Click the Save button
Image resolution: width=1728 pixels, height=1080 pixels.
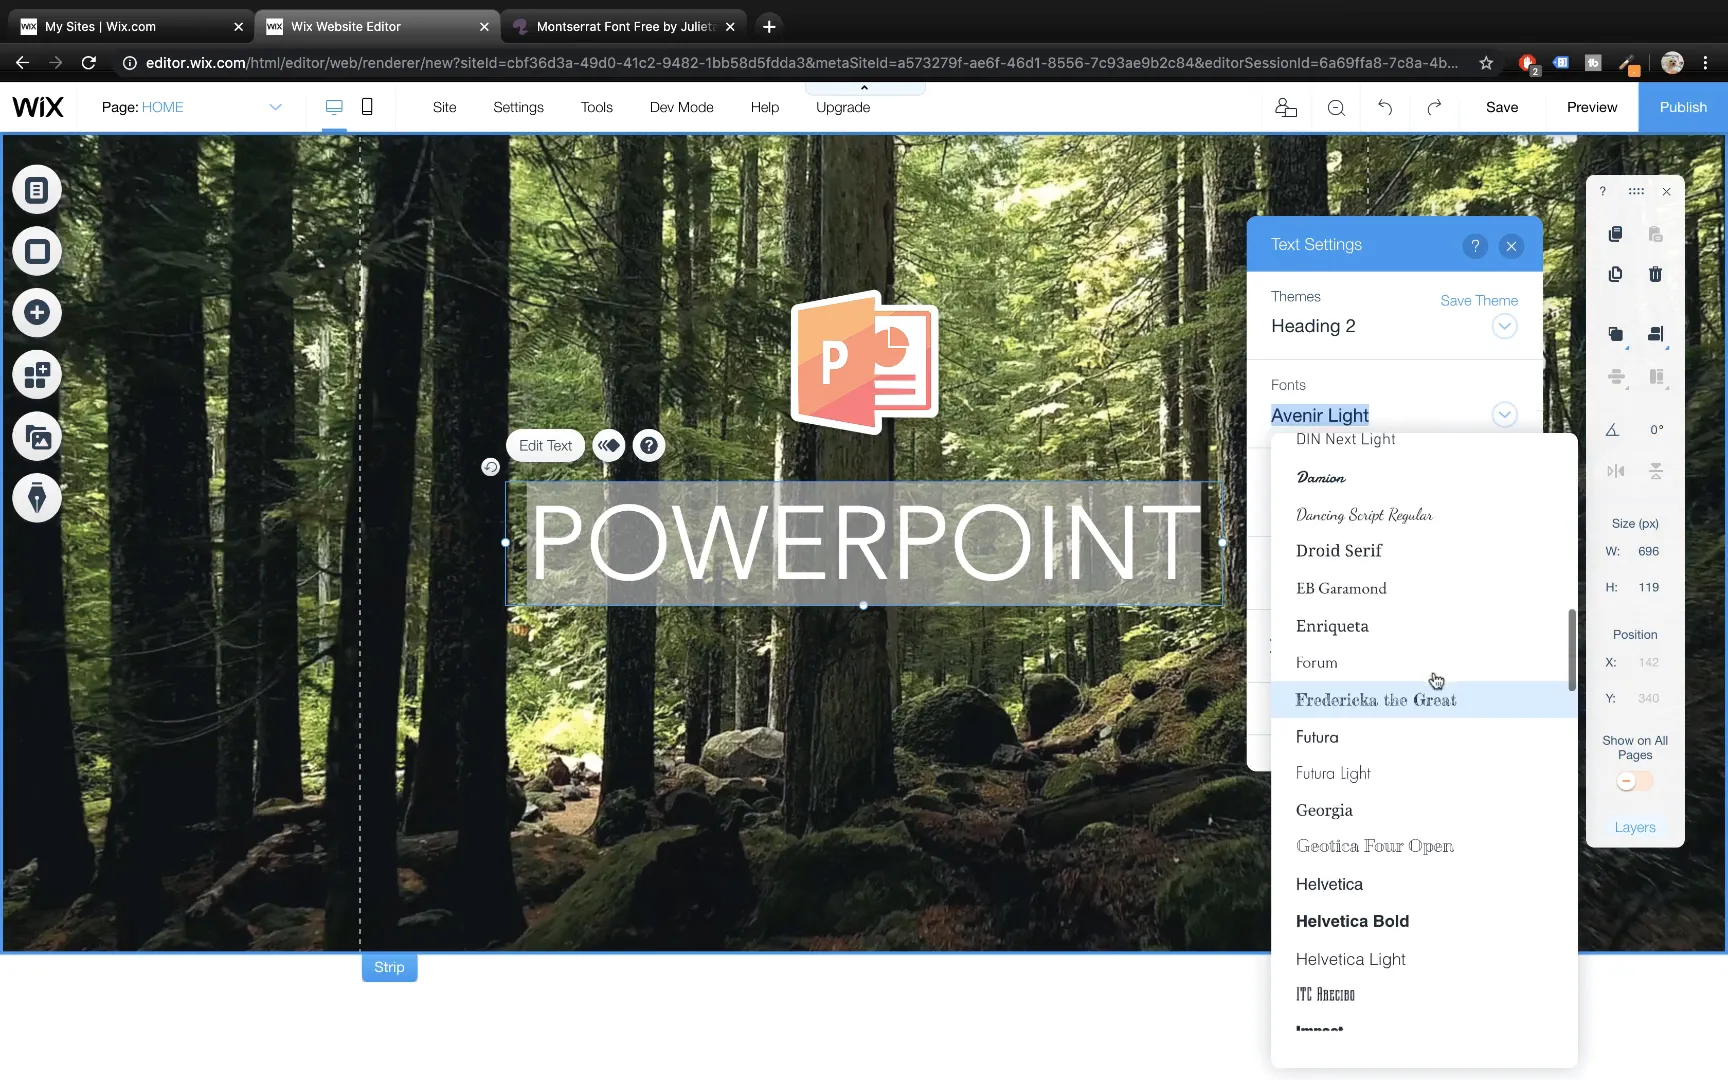(x=1502, y=107)
